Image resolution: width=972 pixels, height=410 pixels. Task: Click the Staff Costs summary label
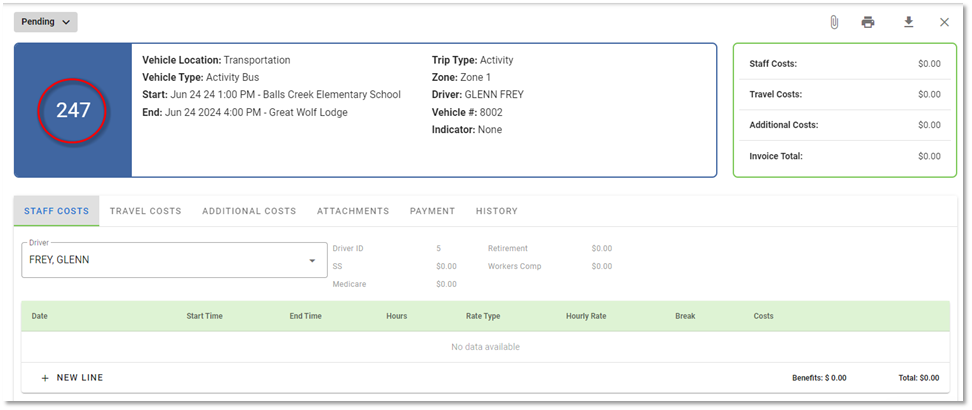click(x=773, y=63)
